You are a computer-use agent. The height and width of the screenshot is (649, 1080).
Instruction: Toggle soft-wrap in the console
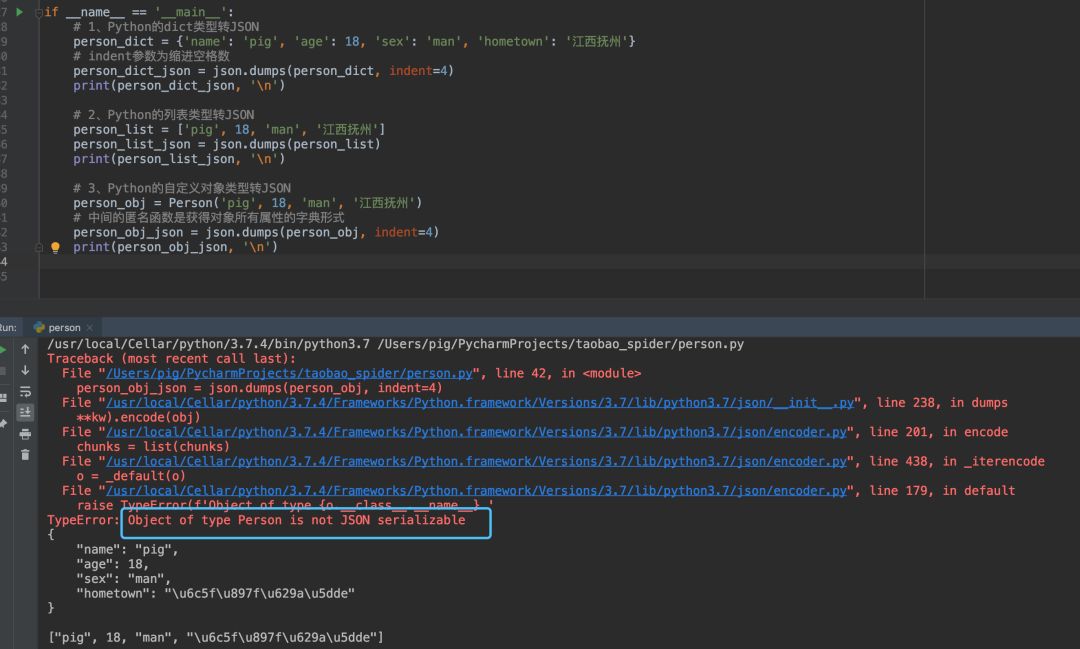[x=25, y=392]
